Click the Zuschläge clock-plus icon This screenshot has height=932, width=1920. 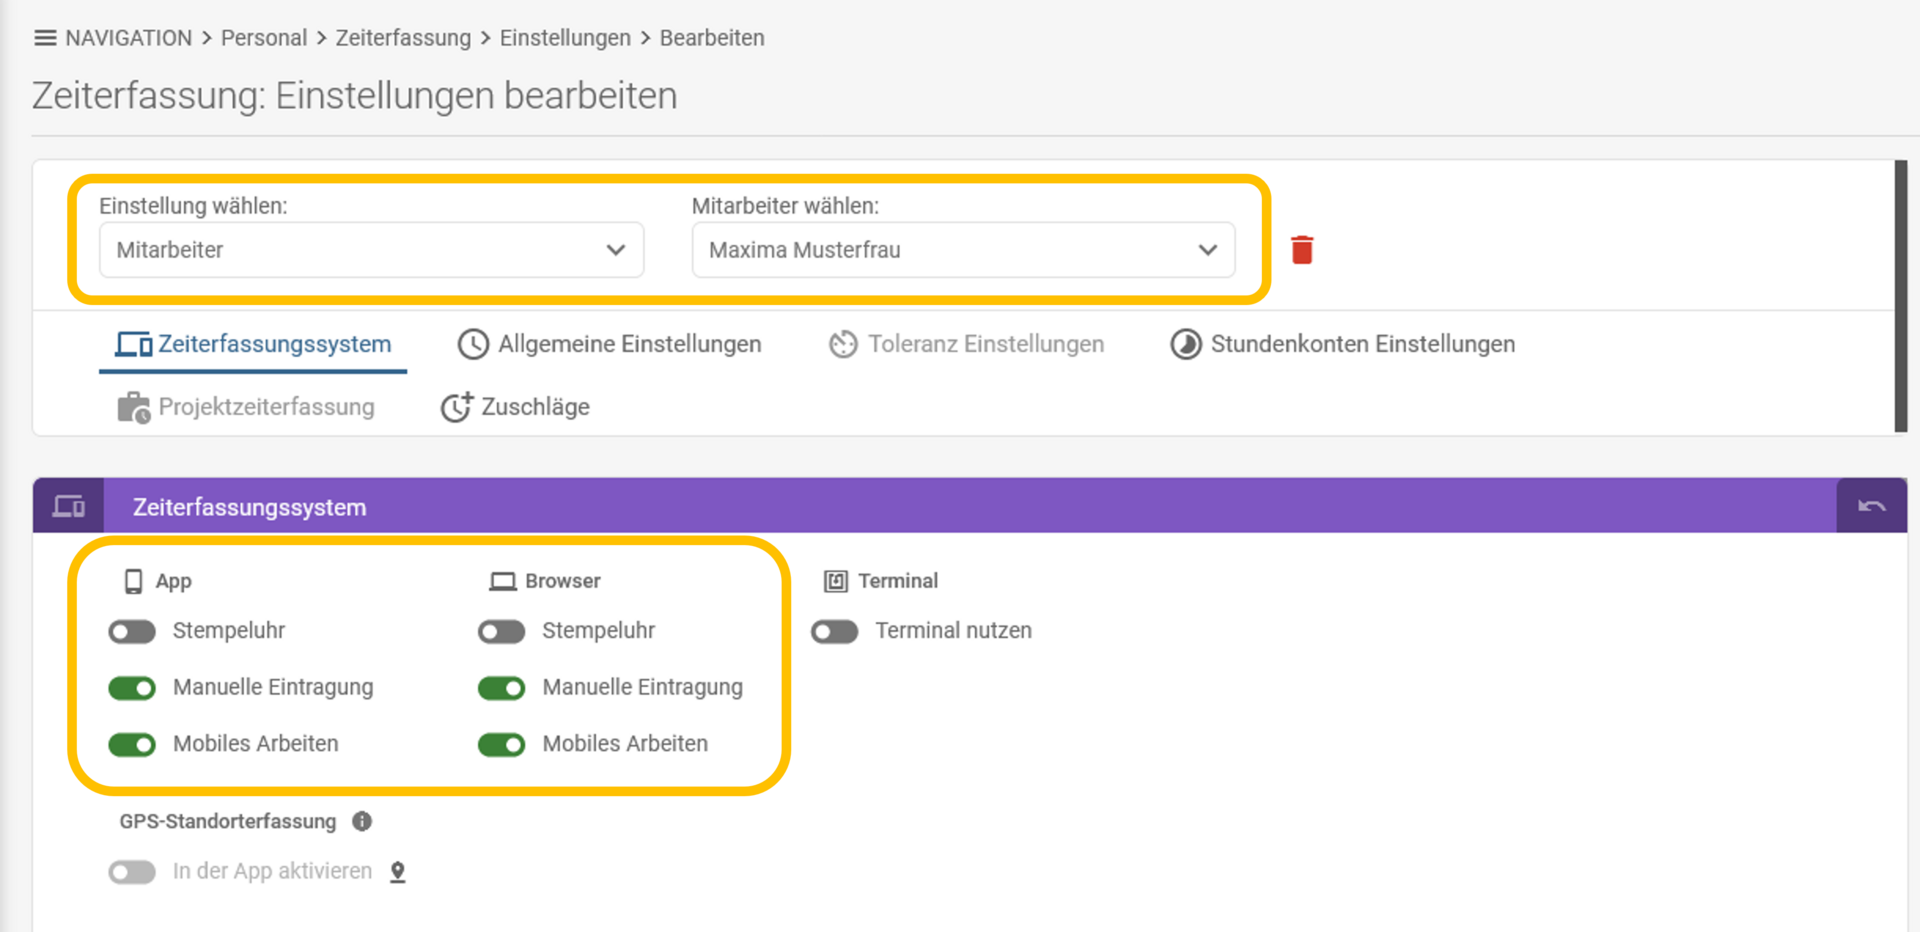pyautogui.click(x=457, y=407)
